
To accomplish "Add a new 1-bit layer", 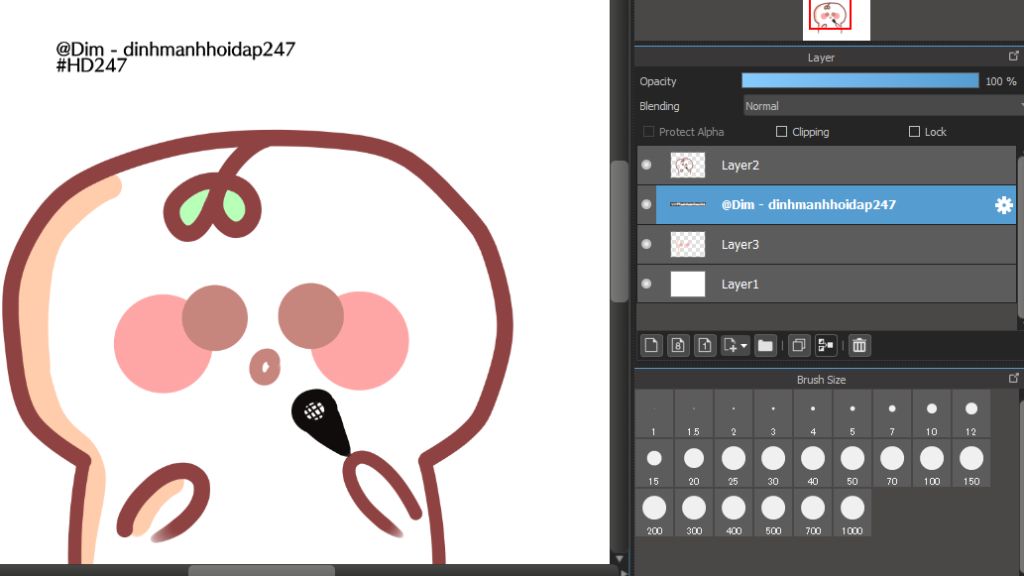I will 705,345.
